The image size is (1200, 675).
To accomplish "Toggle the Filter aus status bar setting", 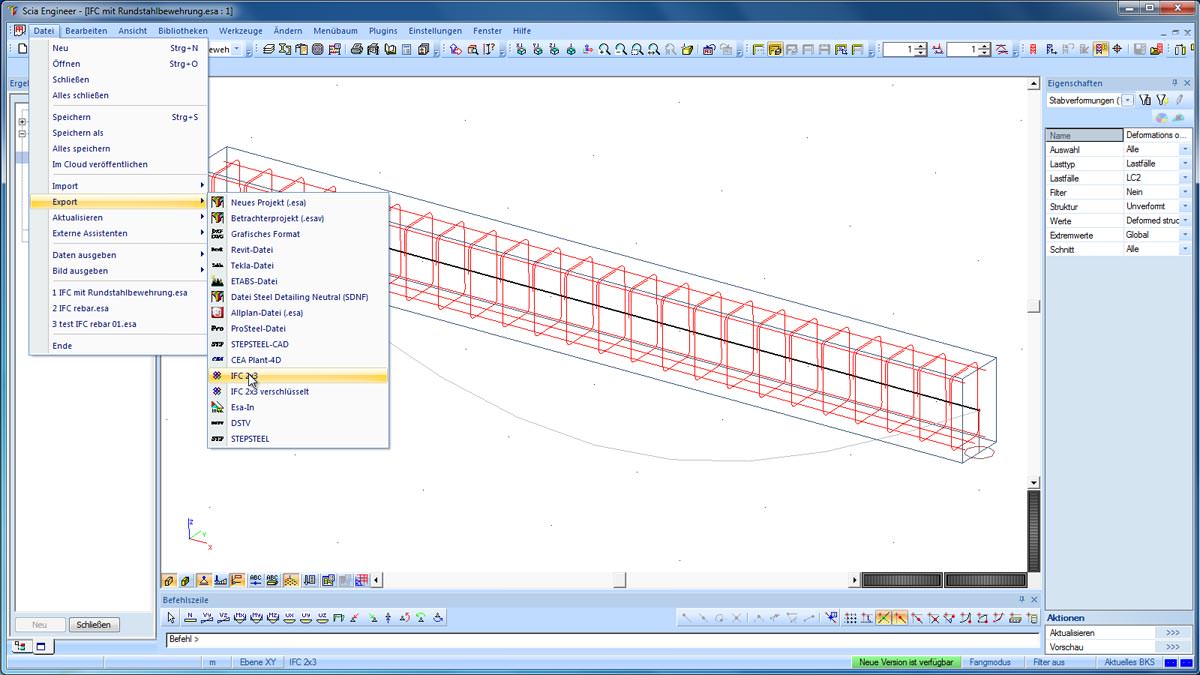I will point(1049,662).
